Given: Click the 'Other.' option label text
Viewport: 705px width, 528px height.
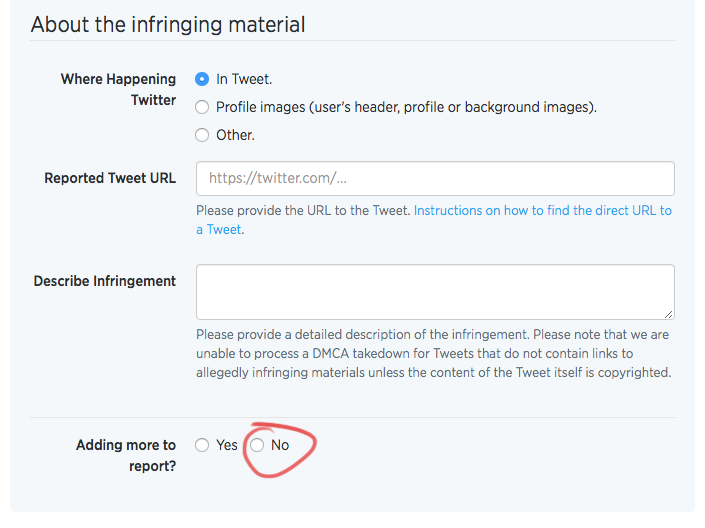Looking at the screenshot, I should (235, 135).
